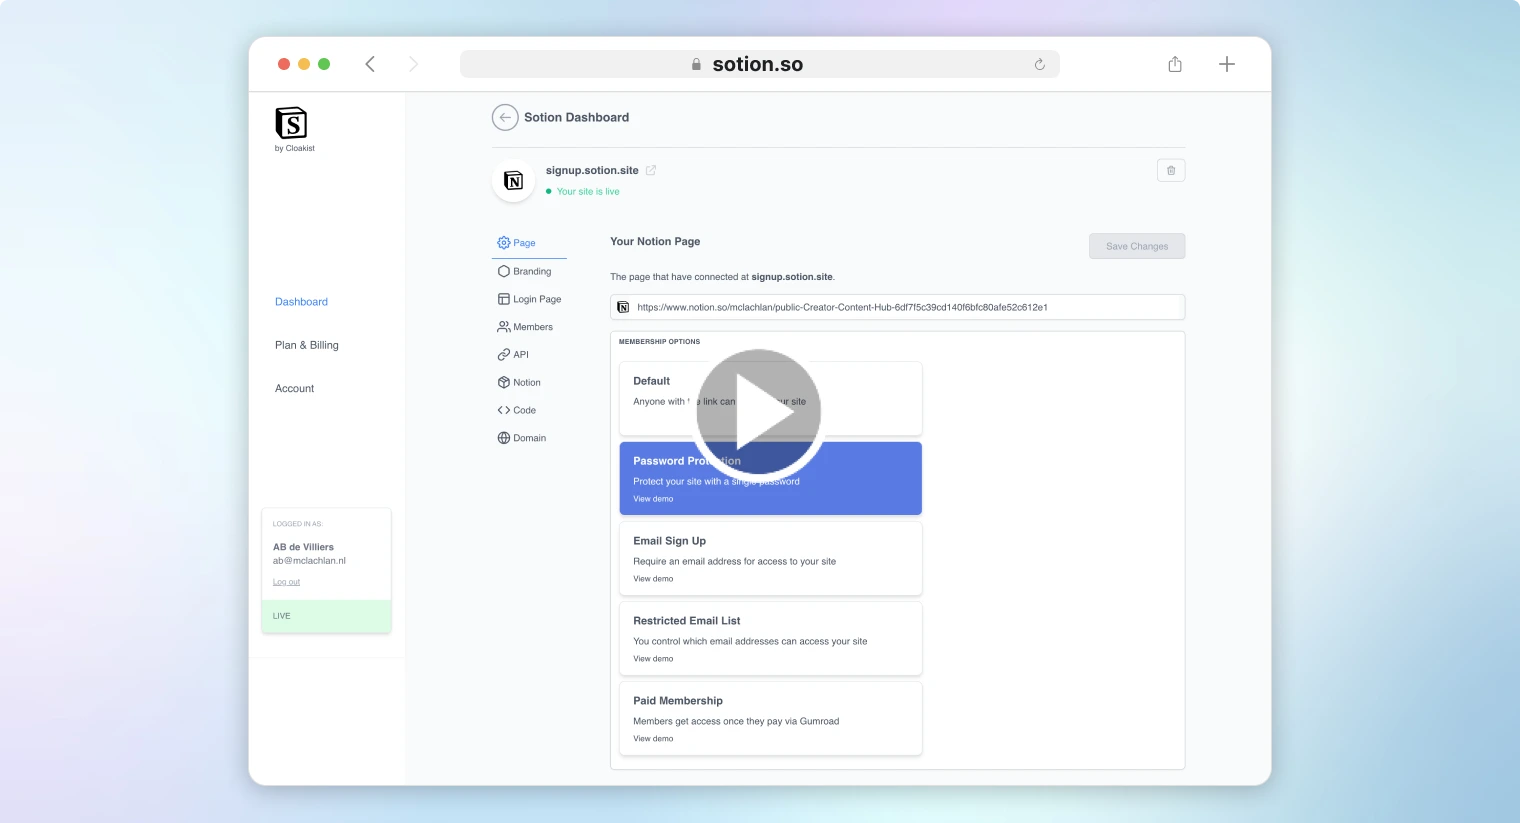This screenshot has width=1520, height=823.
Task: Click the padlock icon in address bar
Action: (696, 64)
